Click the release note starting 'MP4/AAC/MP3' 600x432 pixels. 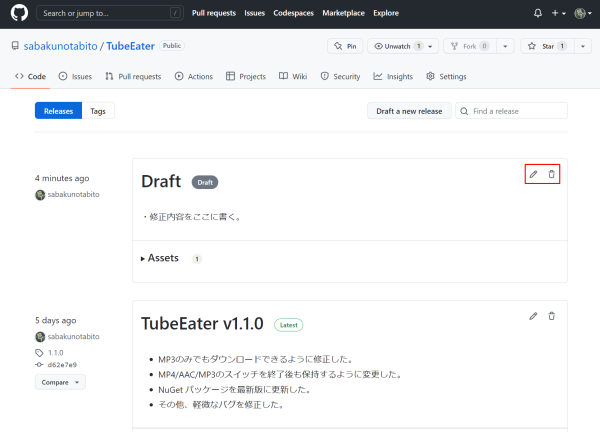point(280,374)
